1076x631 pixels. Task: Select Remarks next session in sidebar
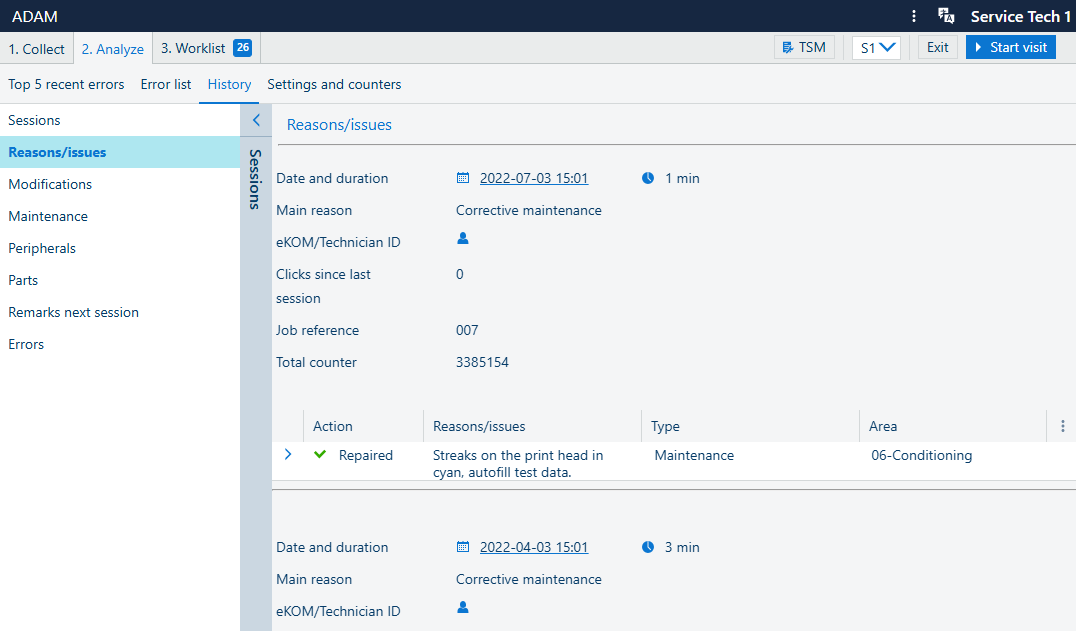coord(73,312)
